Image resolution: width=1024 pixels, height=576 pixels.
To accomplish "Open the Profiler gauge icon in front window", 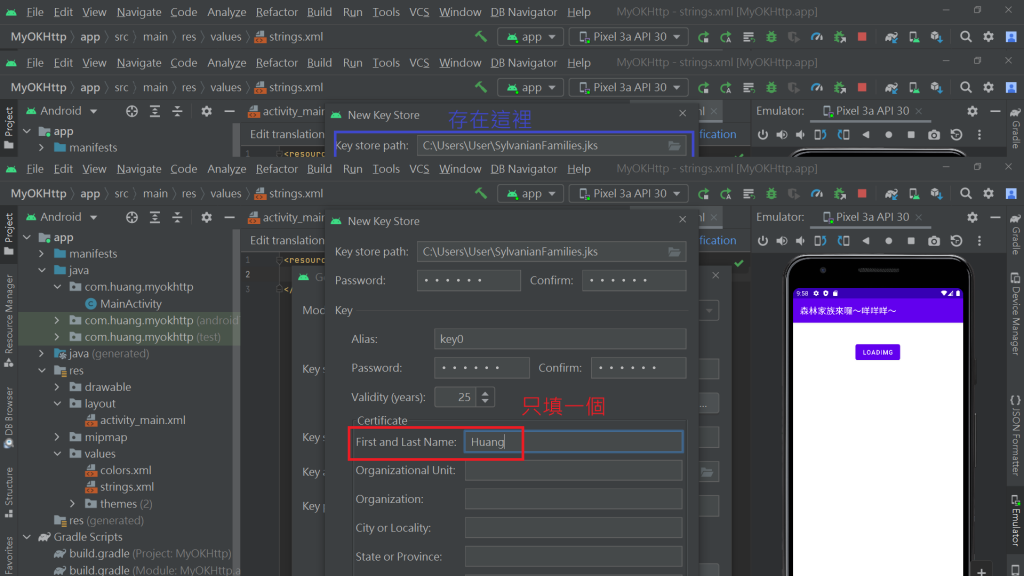I will [816, 193].
